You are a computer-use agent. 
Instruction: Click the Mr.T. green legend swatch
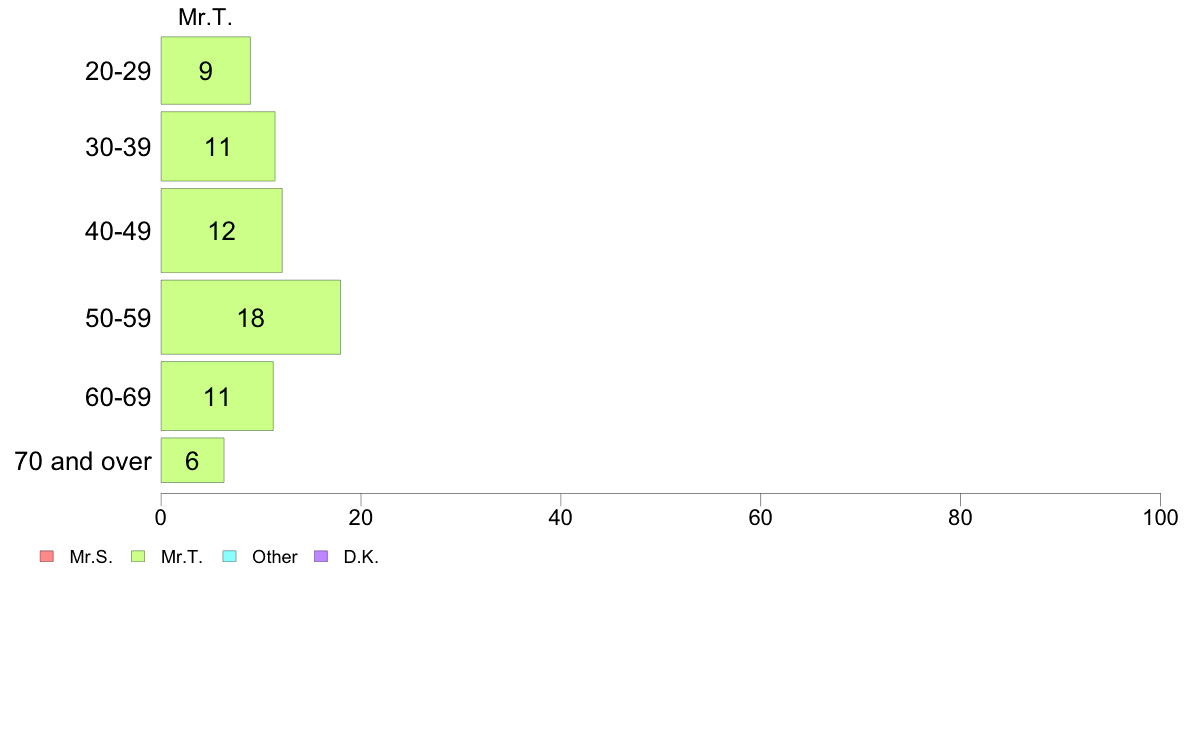point(138,556)
